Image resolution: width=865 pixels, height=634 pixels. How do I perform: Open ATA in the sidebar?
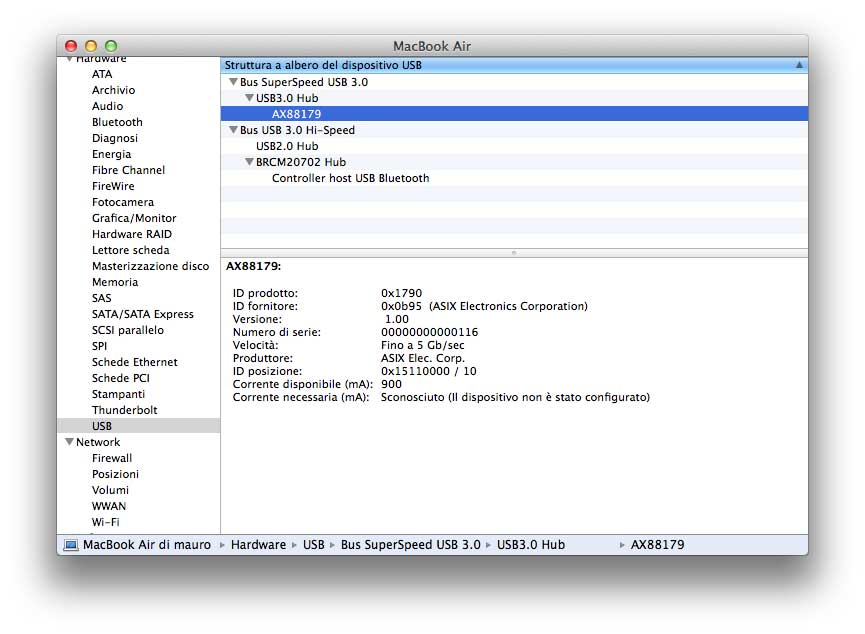(x=102, y=74)
